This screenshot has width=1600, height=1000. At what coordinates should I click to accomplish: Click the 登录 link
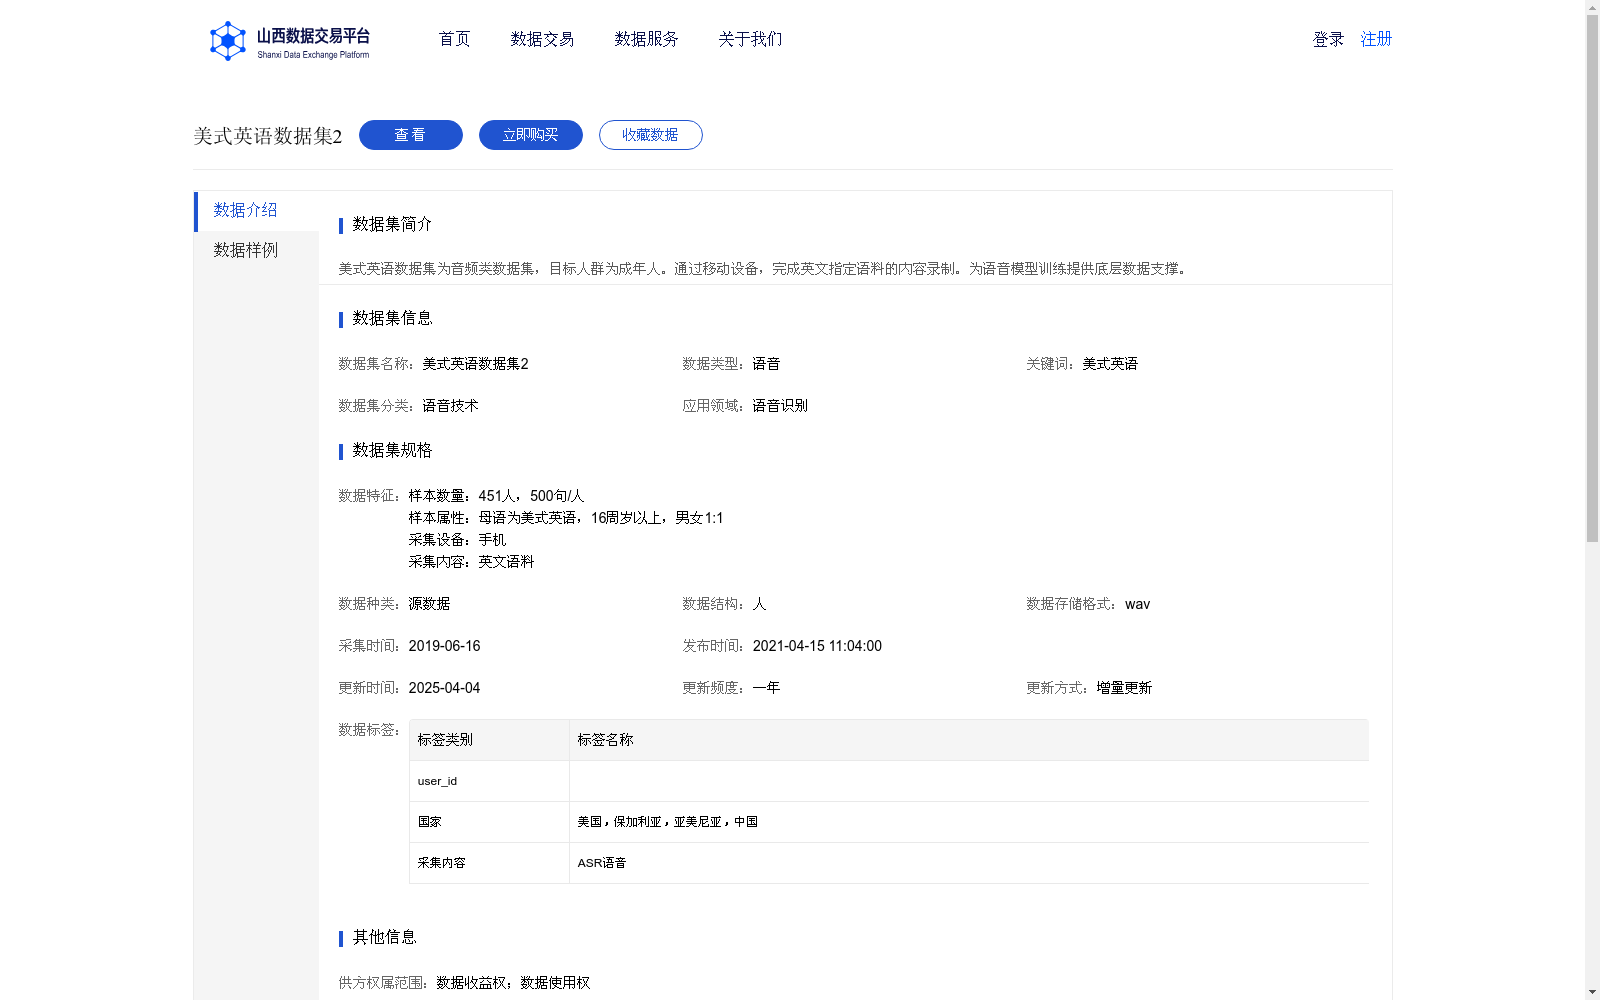click(1328, 39)
